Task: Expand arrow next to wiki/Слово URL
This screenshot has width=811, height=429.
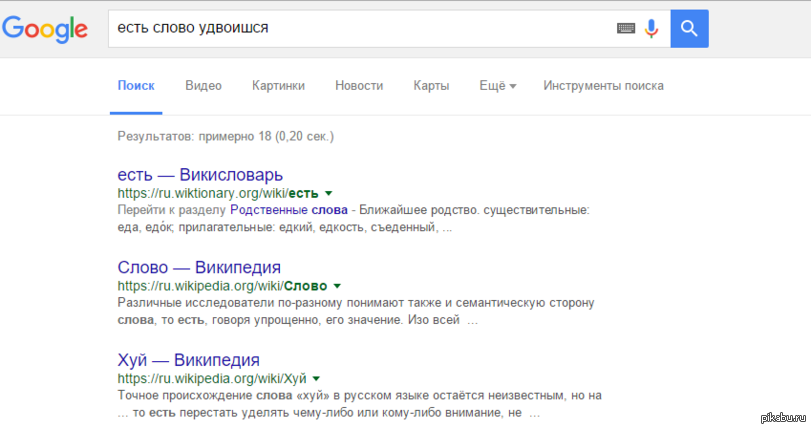Action: coord(337,286)
